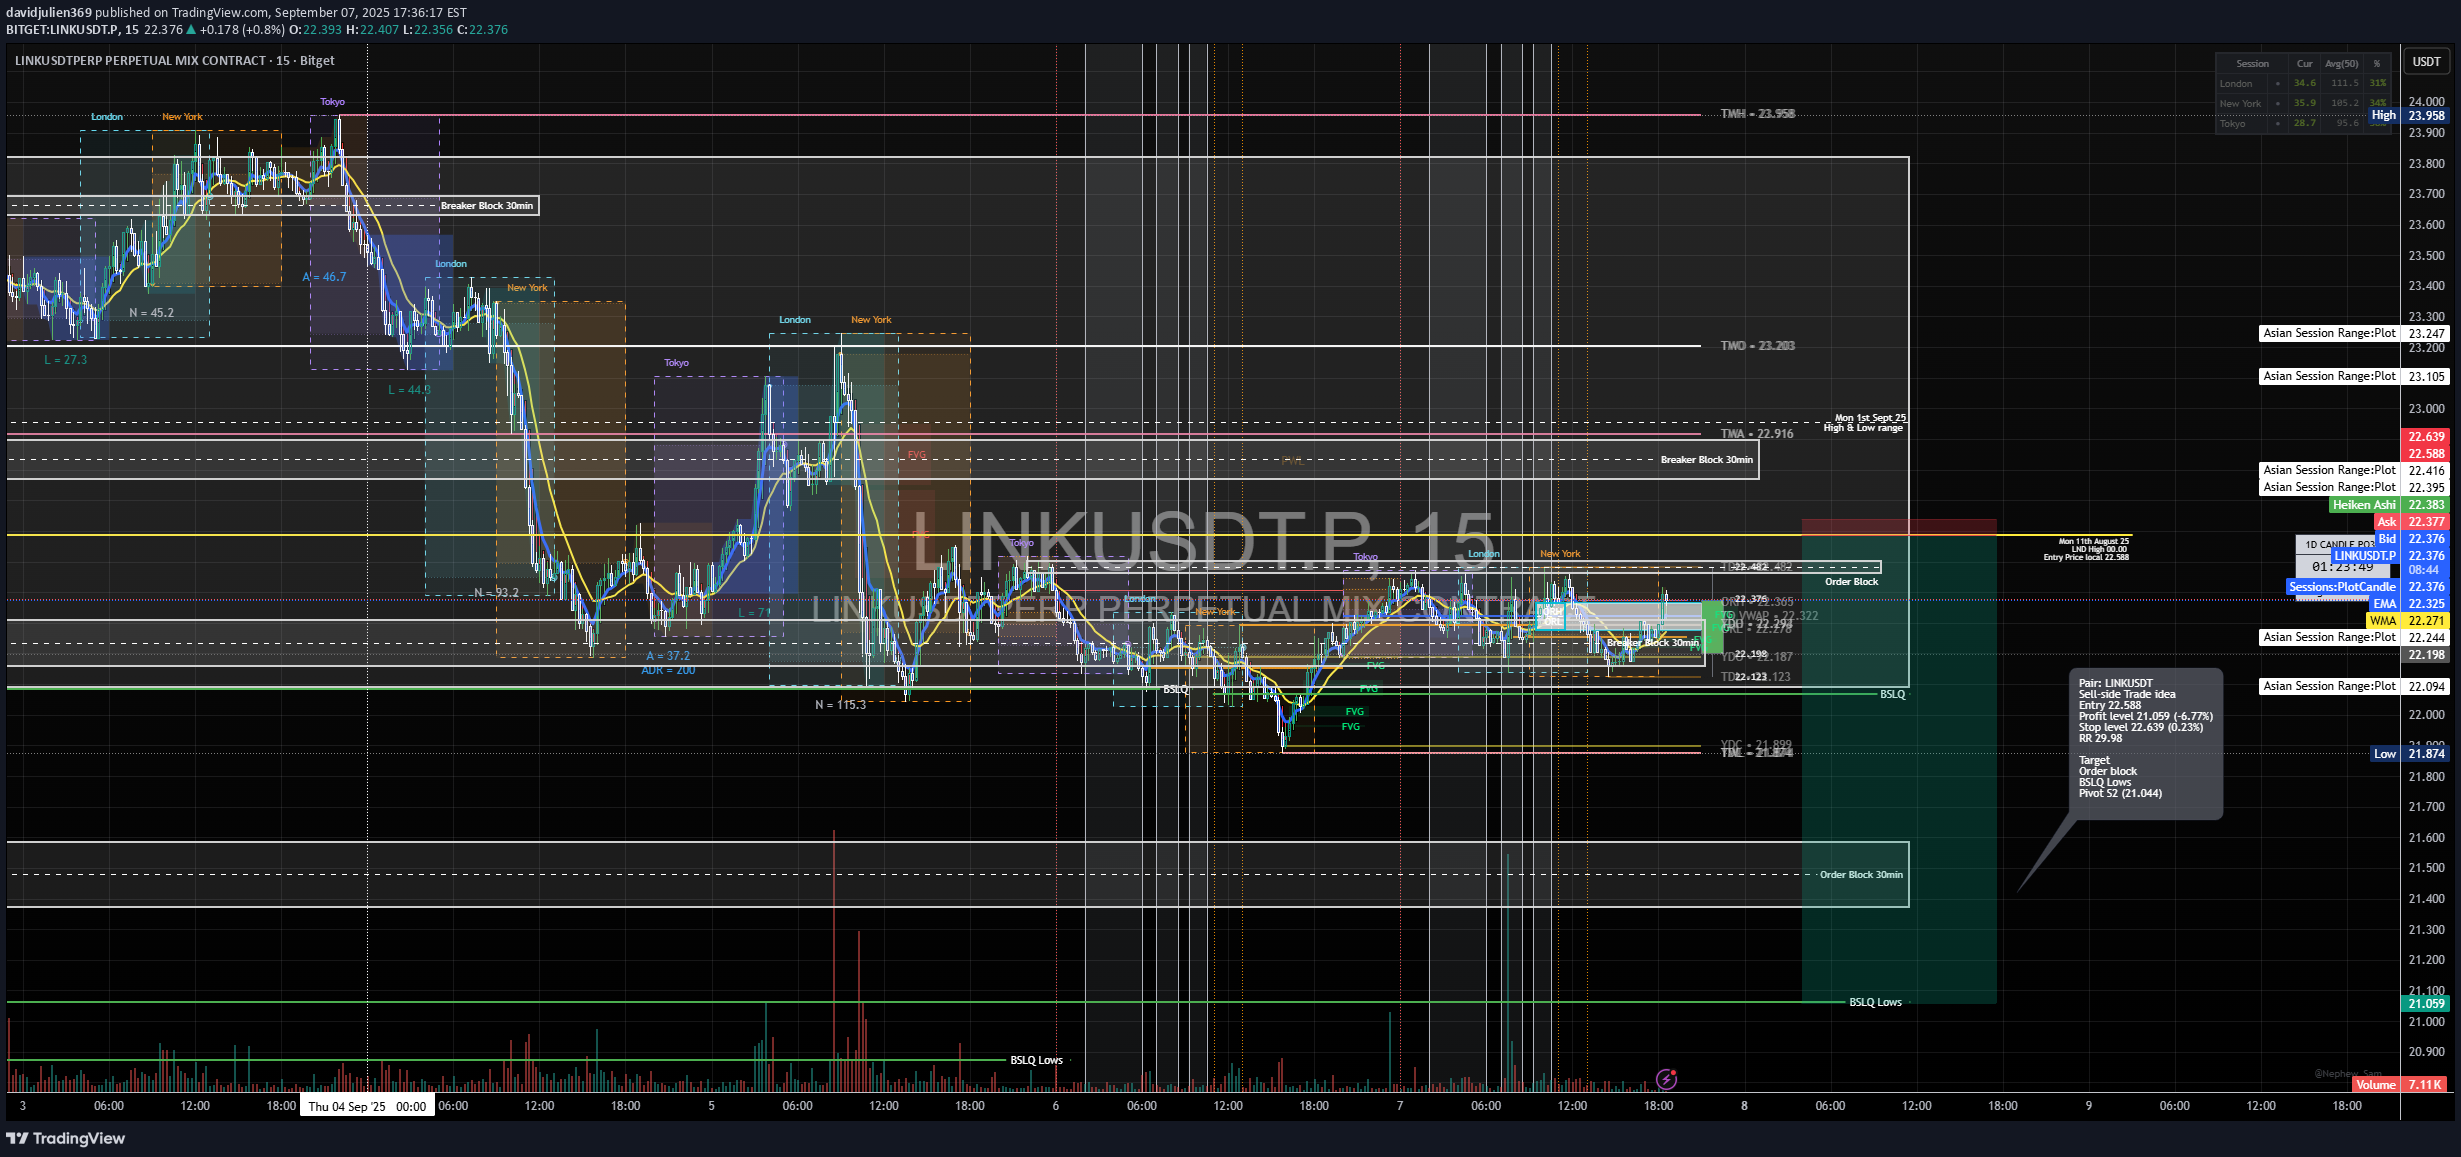
Task: Click Asian Session Range:Plot 22.244 label
Action: pyautogui.click(x=2354, y=637)
